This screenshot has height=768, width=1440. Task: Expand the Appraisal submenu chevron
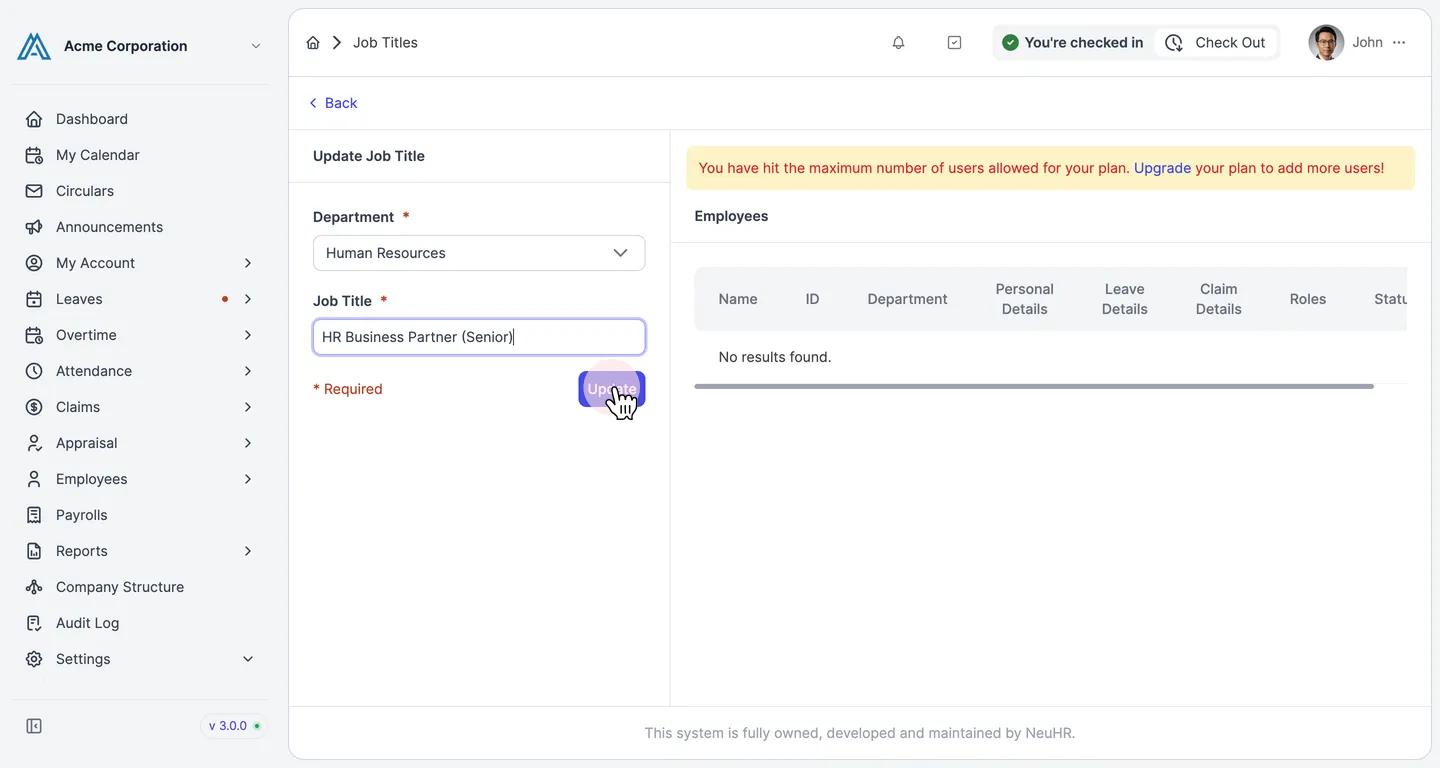[248, 443]
